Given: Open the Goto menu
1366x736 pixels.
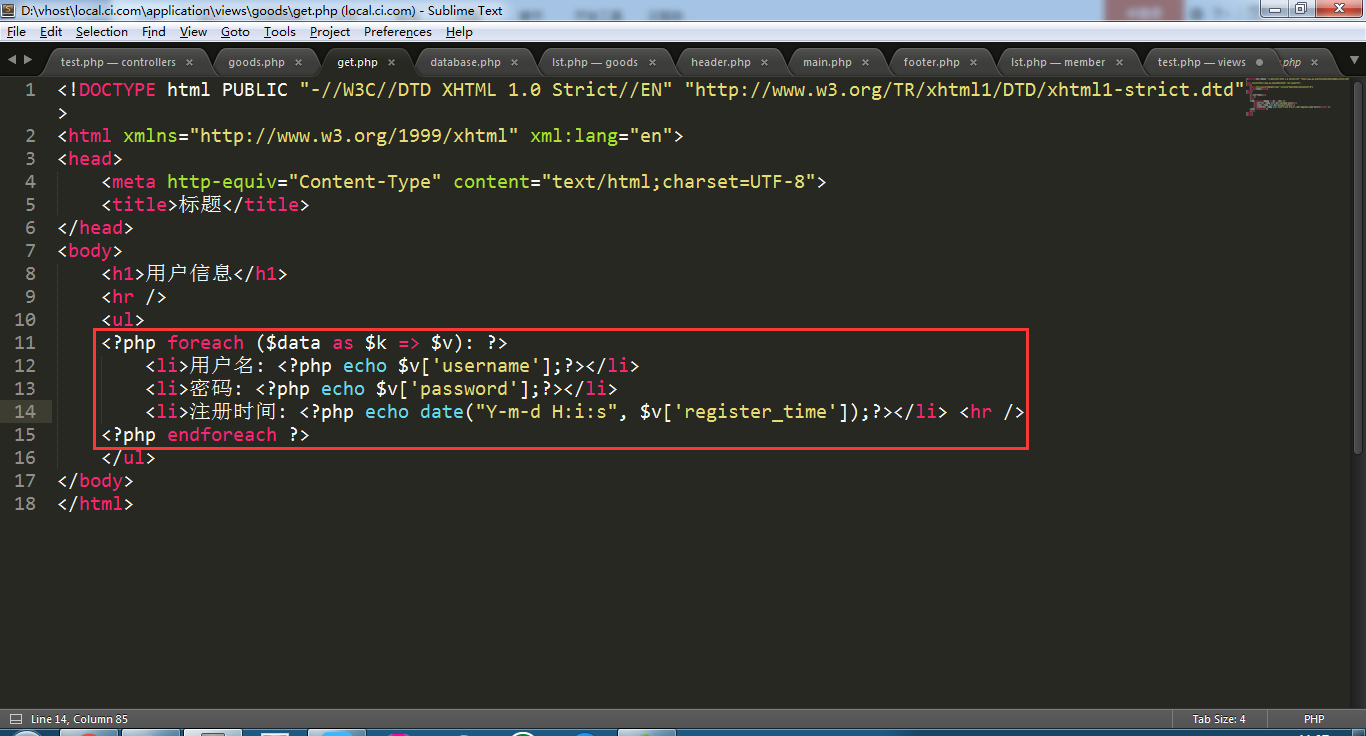Looking at the screenshot, I should coord(235,32).
